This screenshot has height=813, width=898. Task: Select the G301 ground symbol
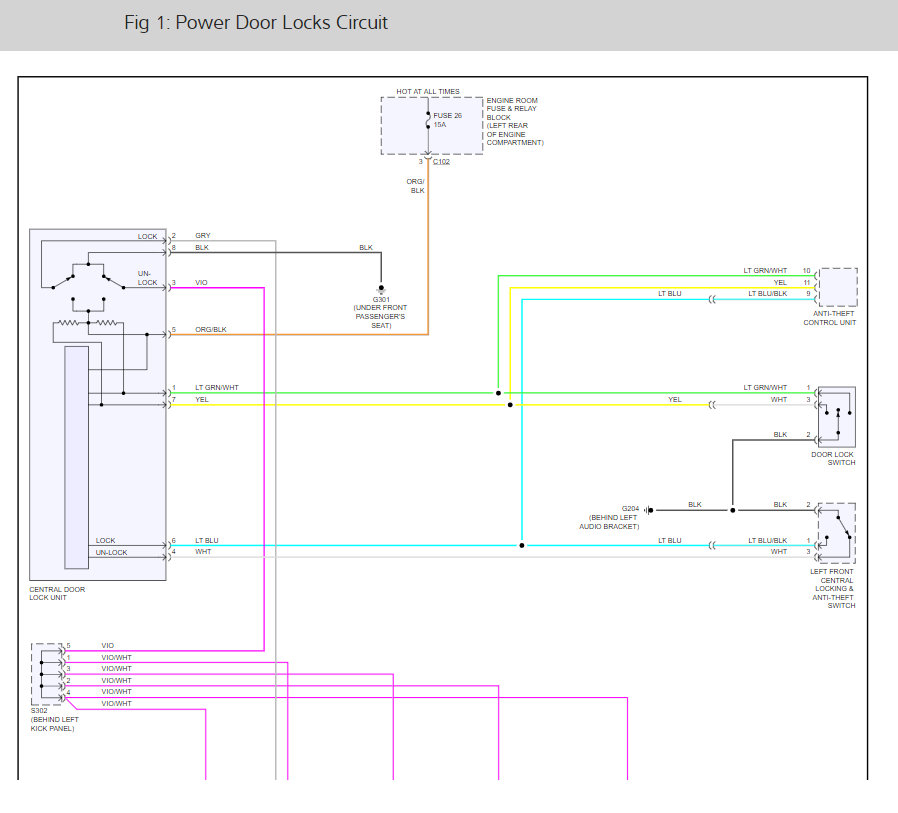pyautogui.click(x=381, y=289)
